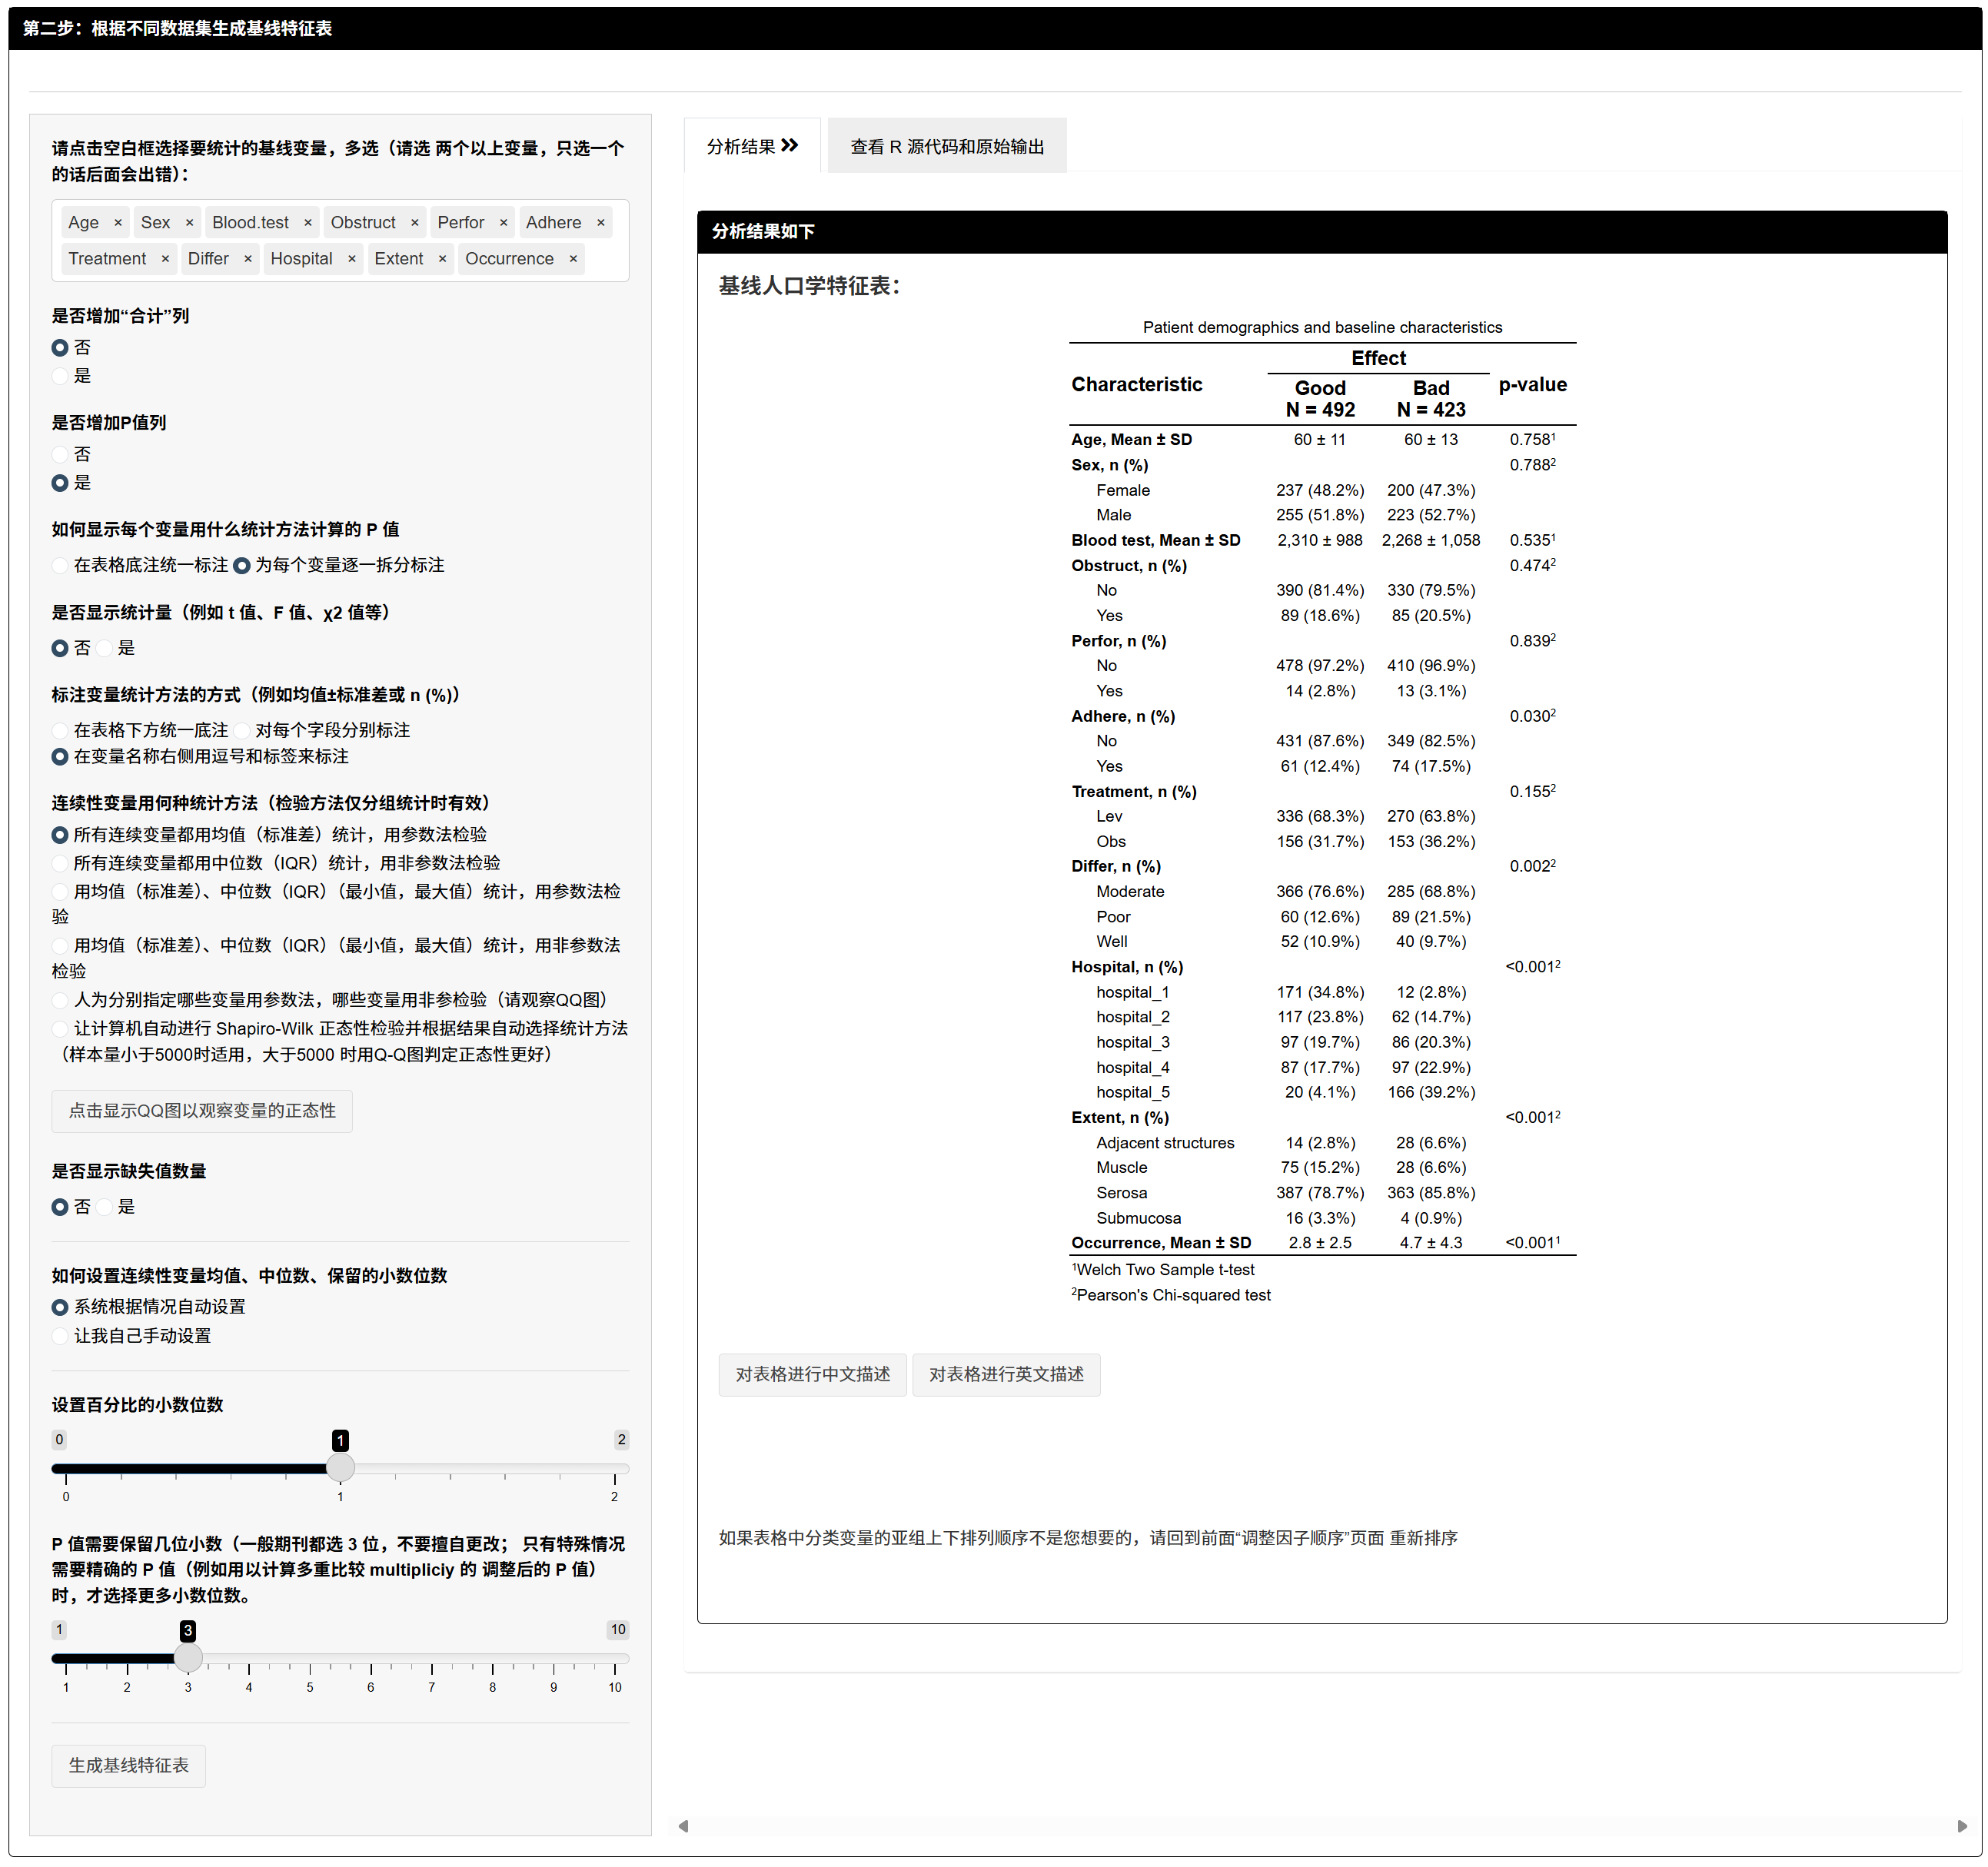The width and height of the screenshot is (1988, 1867).
Task: Click the p-value column header
Action: 1532,385
